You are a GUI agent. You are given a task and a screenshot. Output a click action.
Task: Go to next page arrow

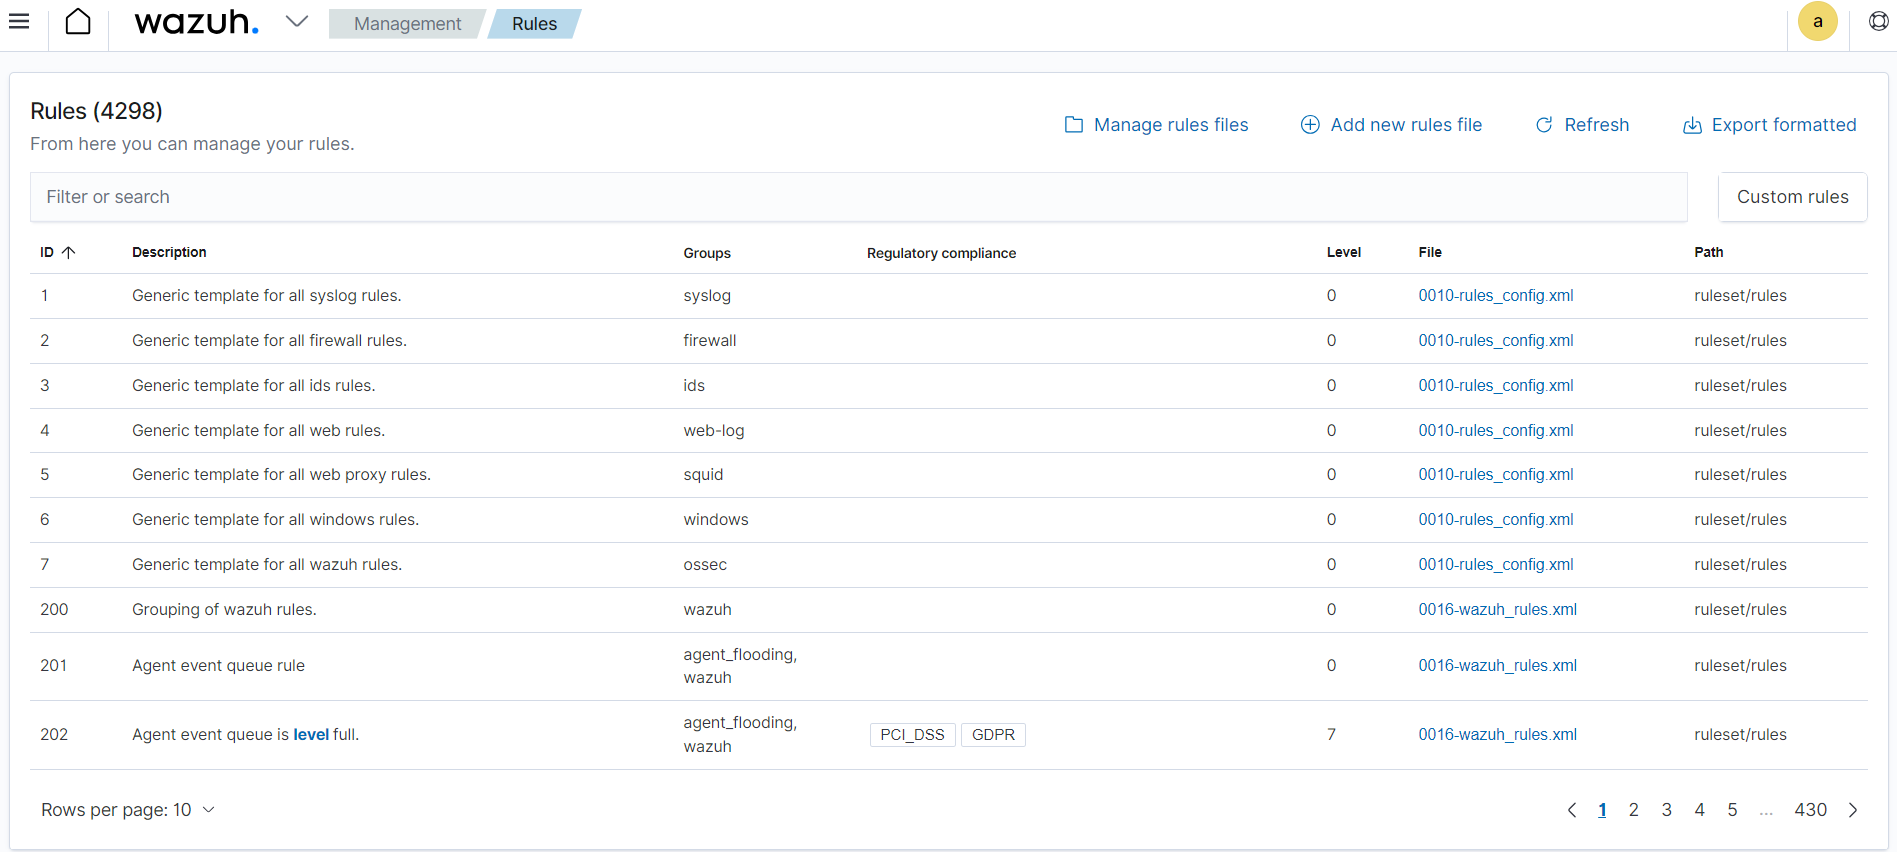[1852, 810]
